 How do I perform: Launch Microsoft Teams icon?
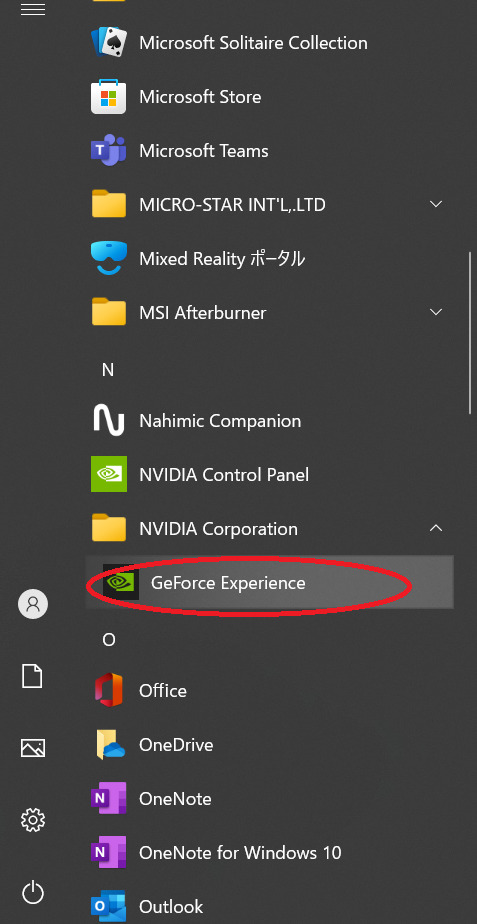[108, 150]
